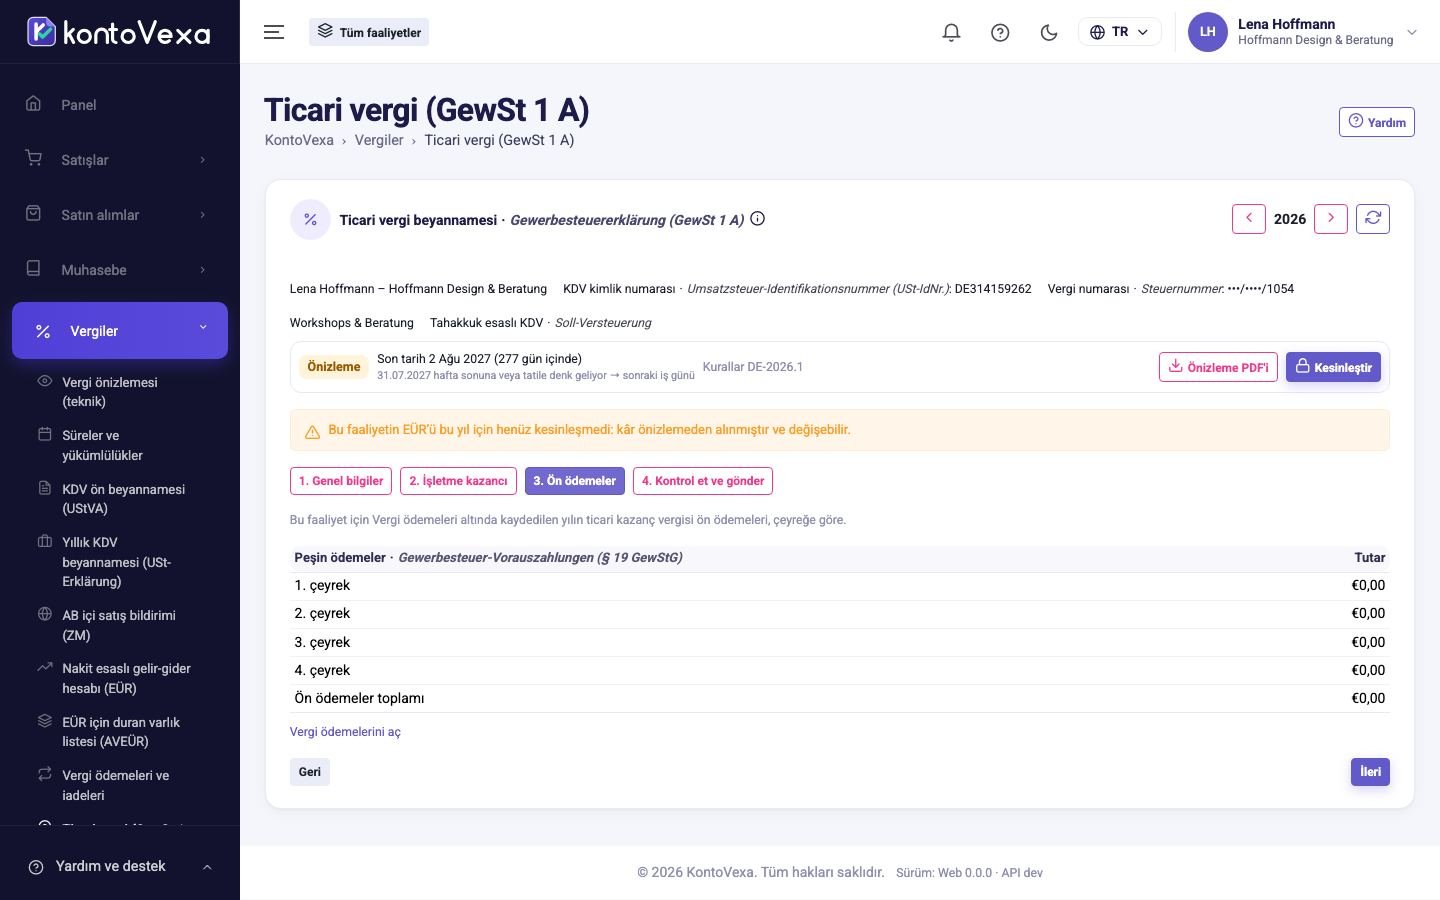Open Panel in the sidebar

[x=120, y=105]
